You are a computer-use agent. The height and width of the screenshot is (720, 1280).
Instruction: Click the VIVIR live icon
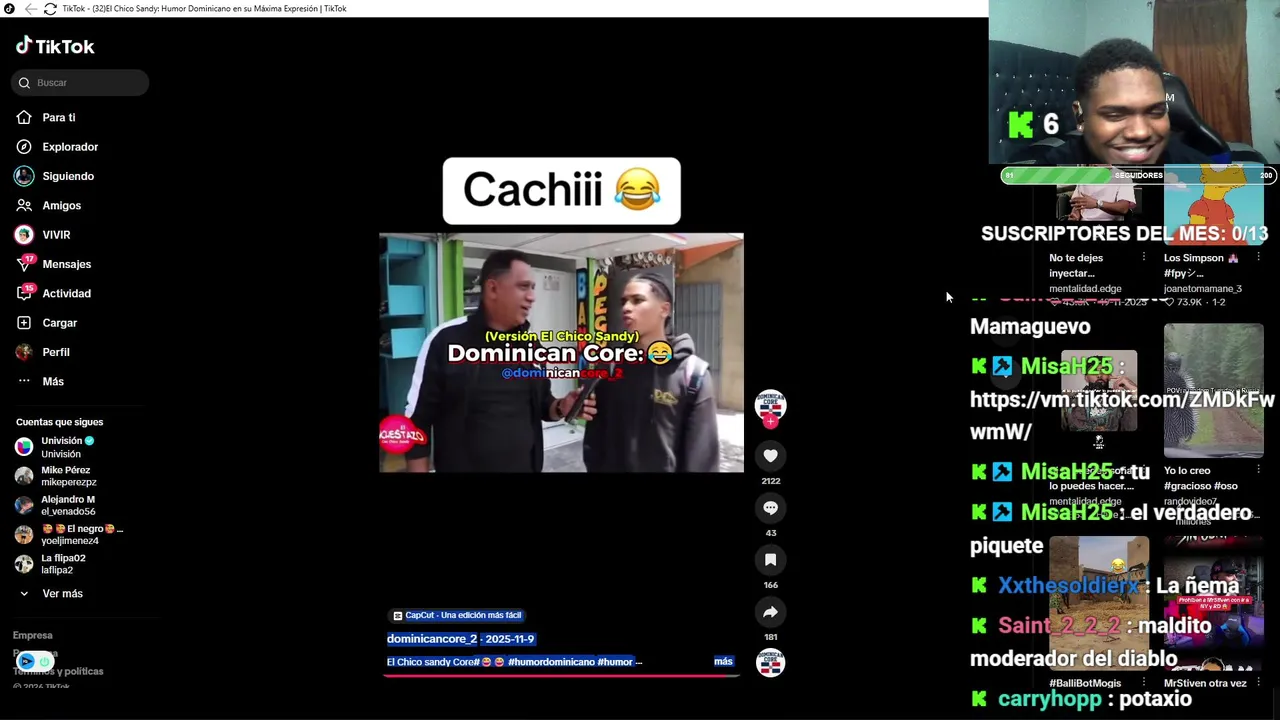click(x=24, y=235)
